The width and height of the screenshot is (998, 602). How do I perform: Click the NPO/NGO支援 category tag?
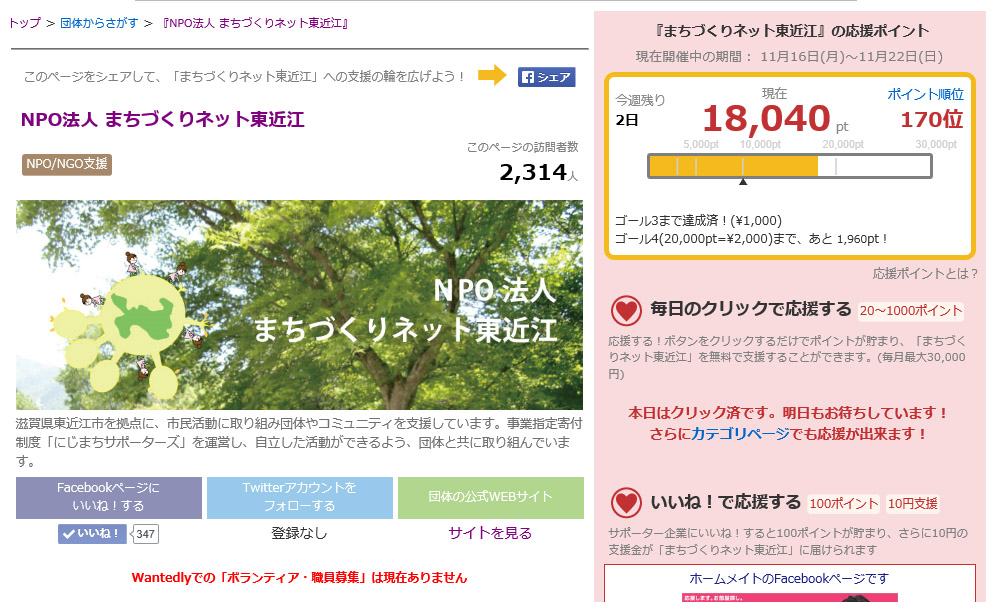[66, 164]
